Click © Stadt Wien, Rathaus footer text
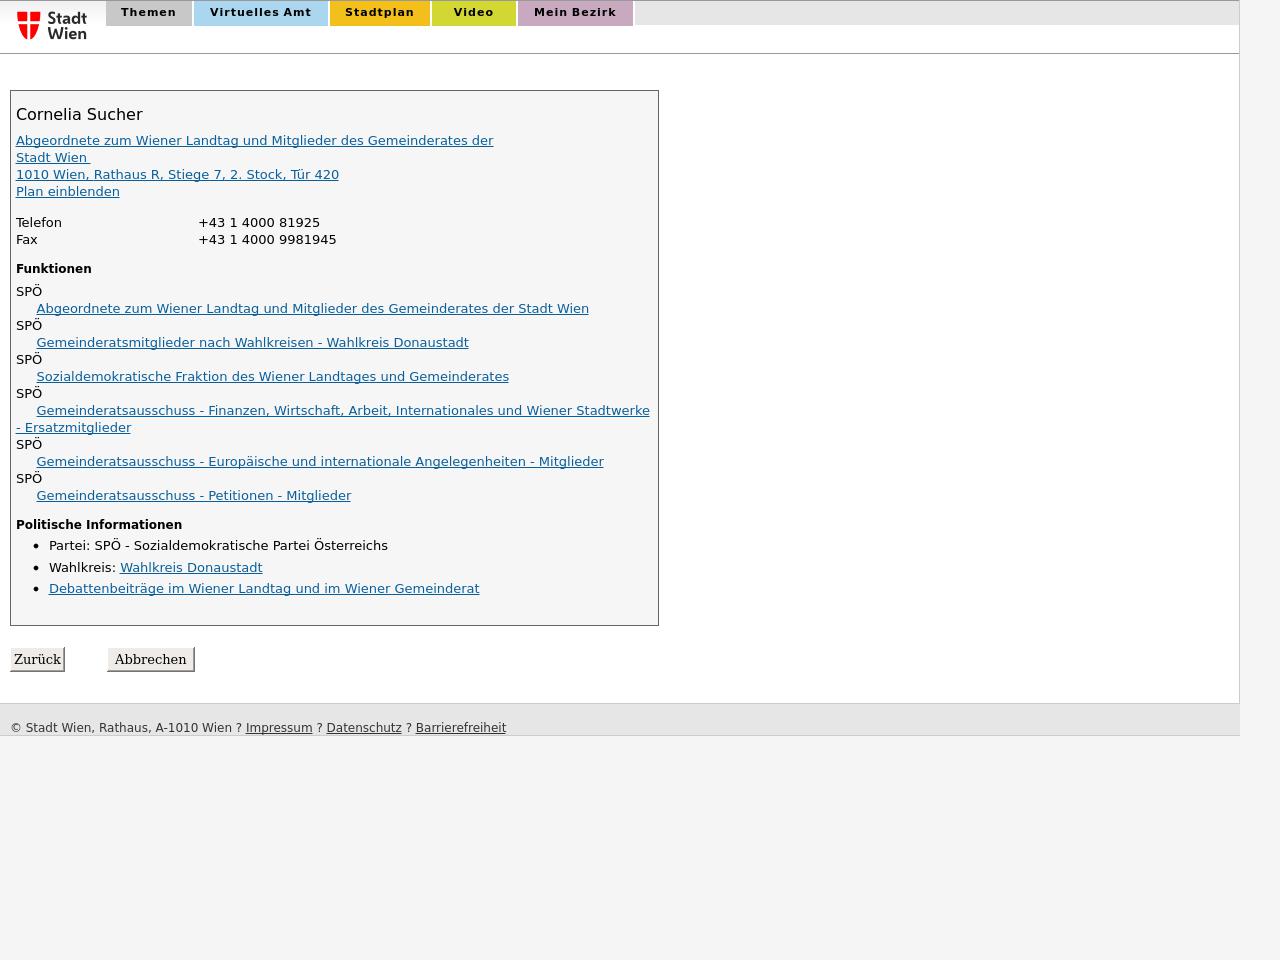 (121, 728)
